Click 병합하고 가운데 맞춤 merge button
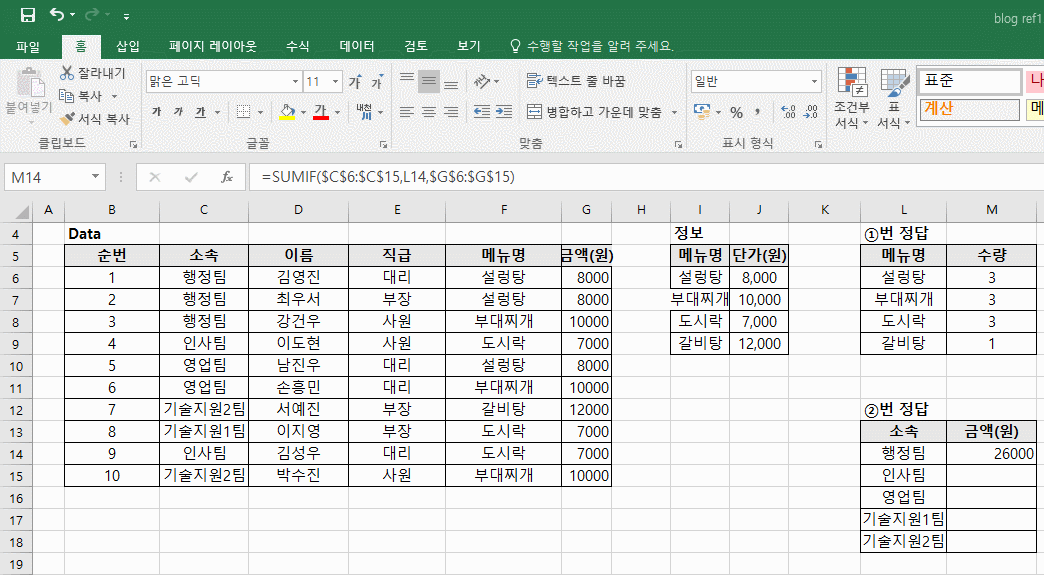This screenshot has width=1044, height=575. pos(595,112)
